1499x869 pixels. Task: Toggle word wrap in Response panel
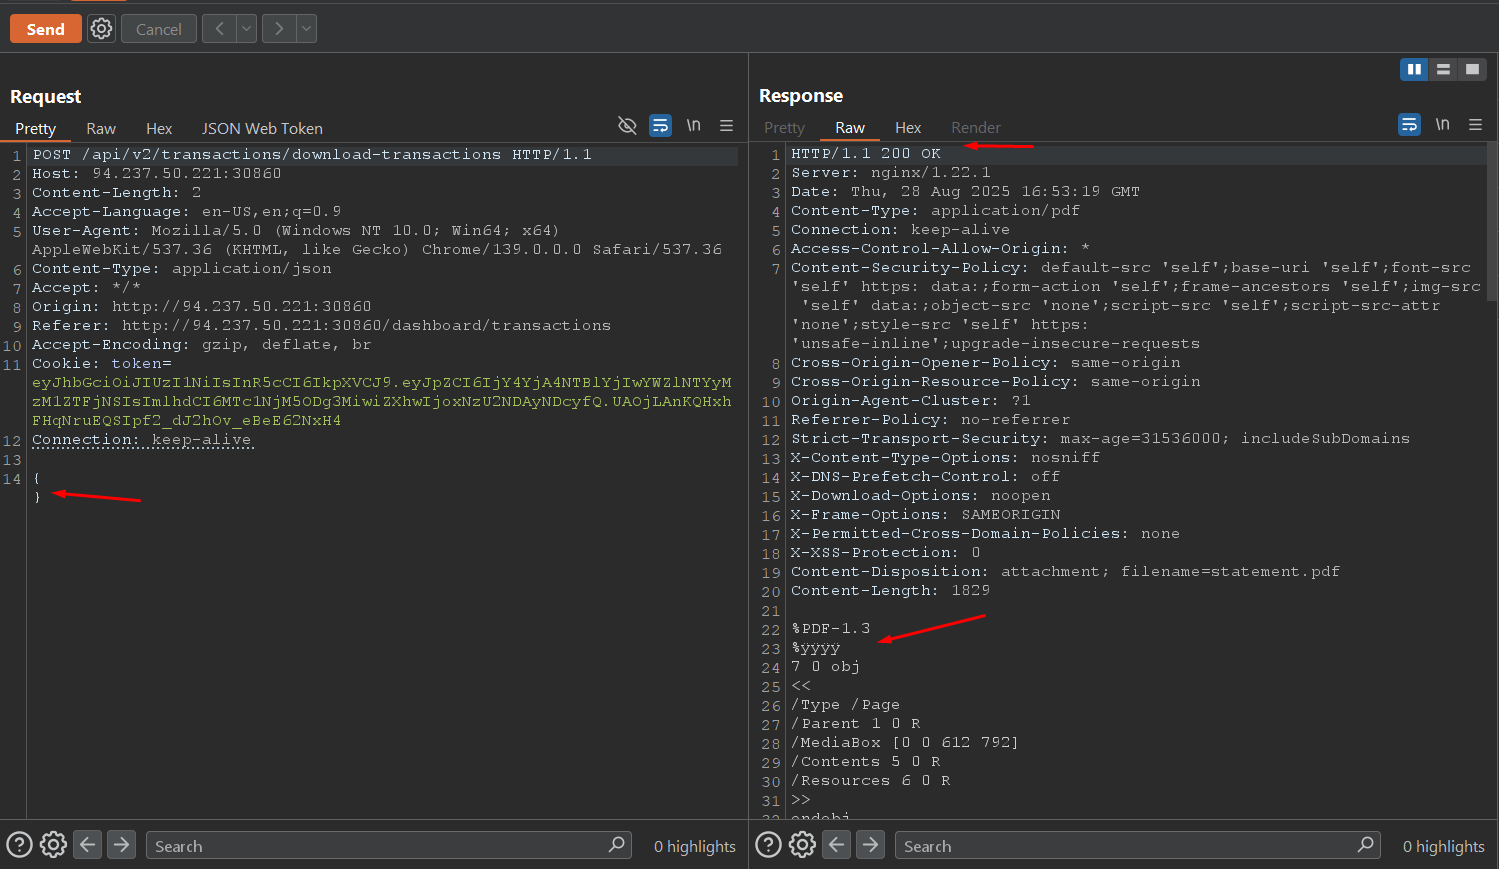pyautogui.click(x=1409, y=124)
